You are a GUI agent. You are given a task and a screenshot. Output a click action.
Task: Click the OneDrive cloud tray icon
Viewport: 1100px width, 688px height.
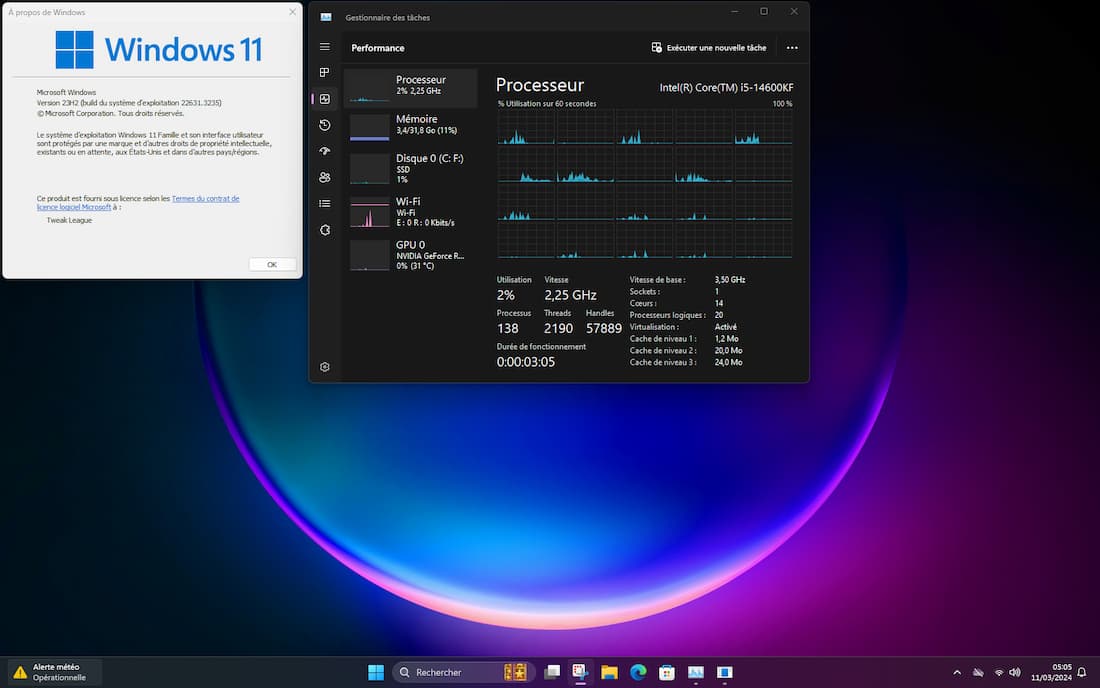[978, 673]
